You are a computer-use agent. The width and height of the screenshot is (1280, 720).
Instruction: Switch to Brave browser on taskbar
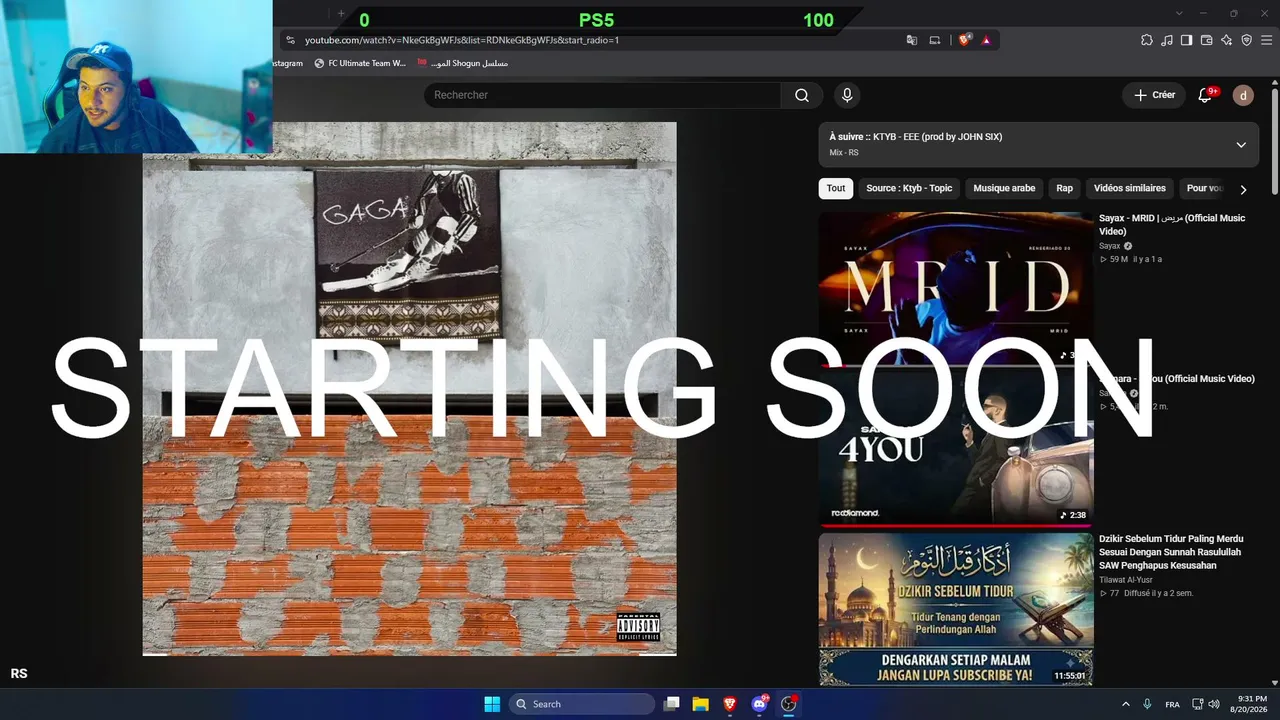click(x=730, y=704)
